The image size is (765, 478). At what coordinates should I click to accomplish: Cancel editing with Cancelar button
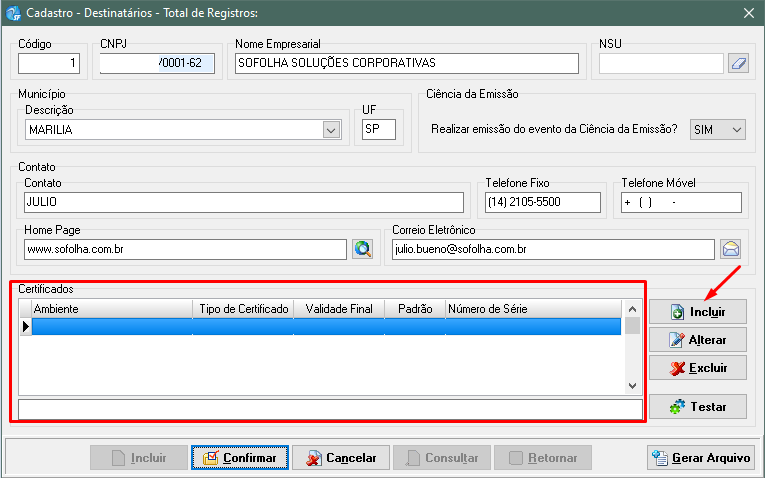pos(341,458)
